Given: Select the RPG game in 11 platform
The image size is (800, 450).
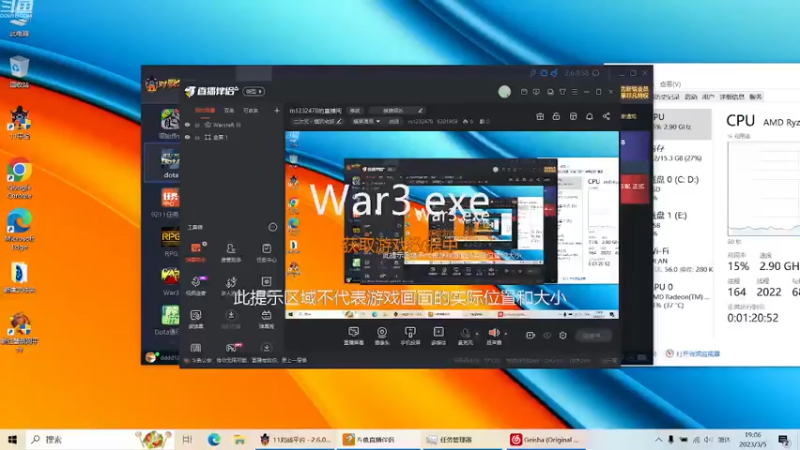Looking at the screenshot, I should pos(170,242).
